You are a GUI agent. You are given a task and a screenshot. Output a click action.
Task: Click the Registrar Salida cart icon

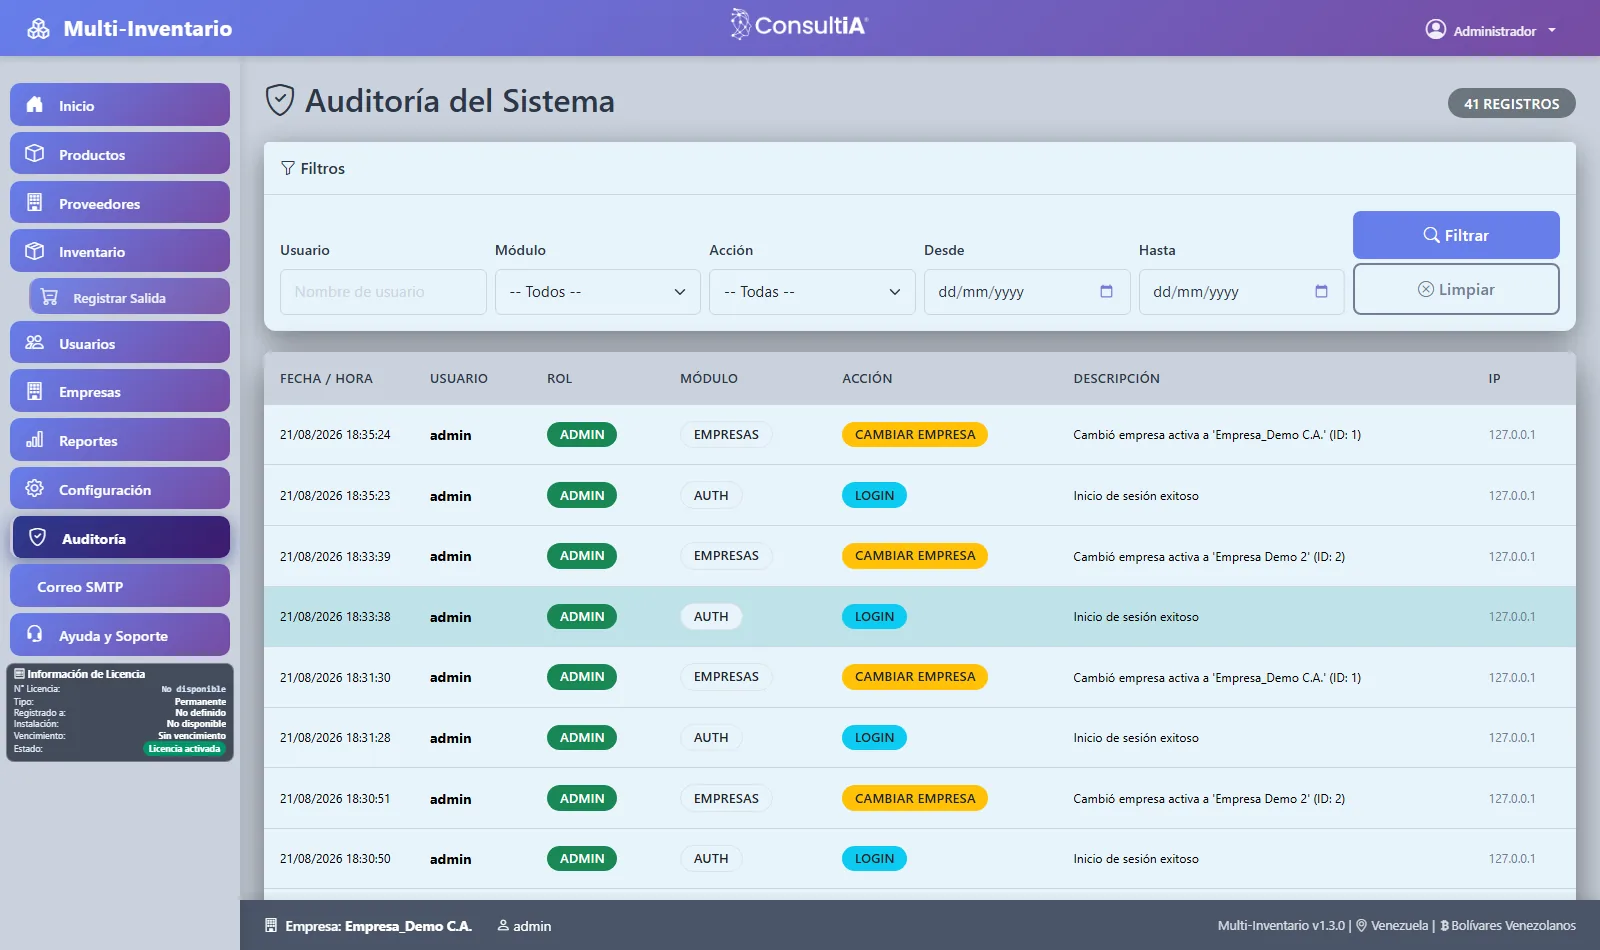[x=49, y=297]
